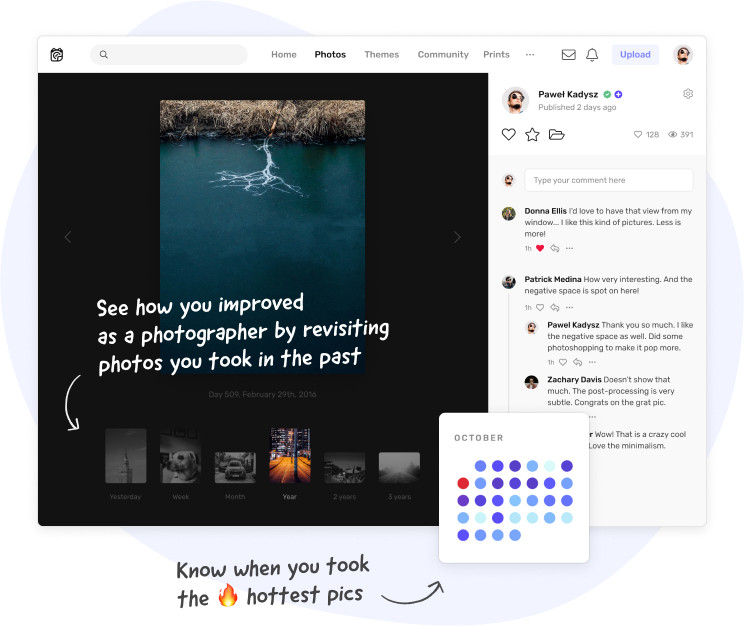Click the site logo in the header
744x627 pixels.
59,55
